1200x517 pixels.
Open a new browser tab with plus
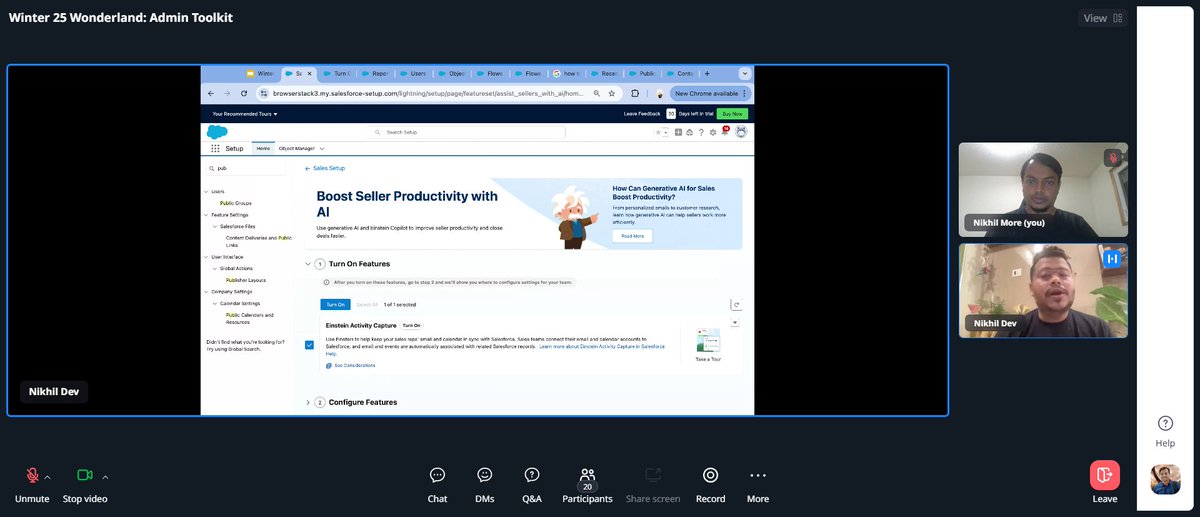(x=707, y=73)
